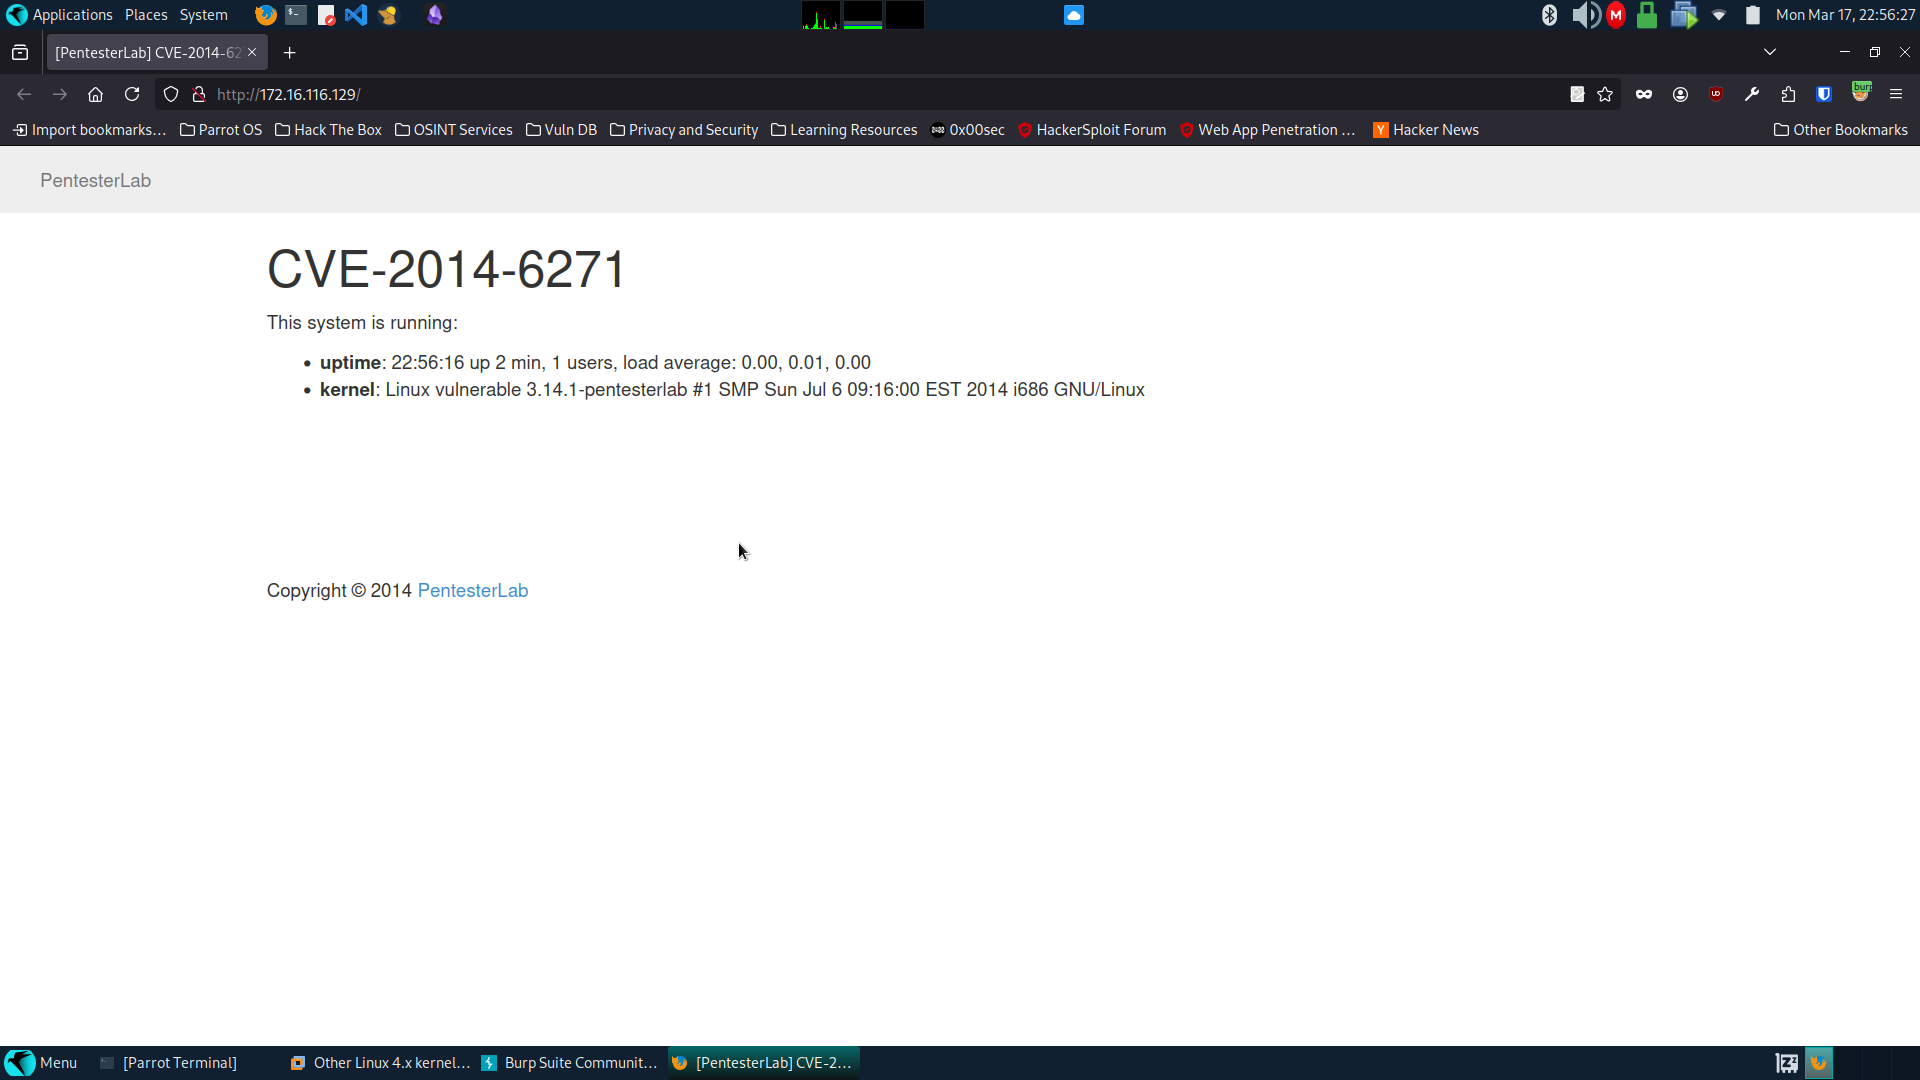This screenshot has width=1920, height=1080.
Task: Open the Bitwarden password manager extension
Action: (x=1824, y=94)
